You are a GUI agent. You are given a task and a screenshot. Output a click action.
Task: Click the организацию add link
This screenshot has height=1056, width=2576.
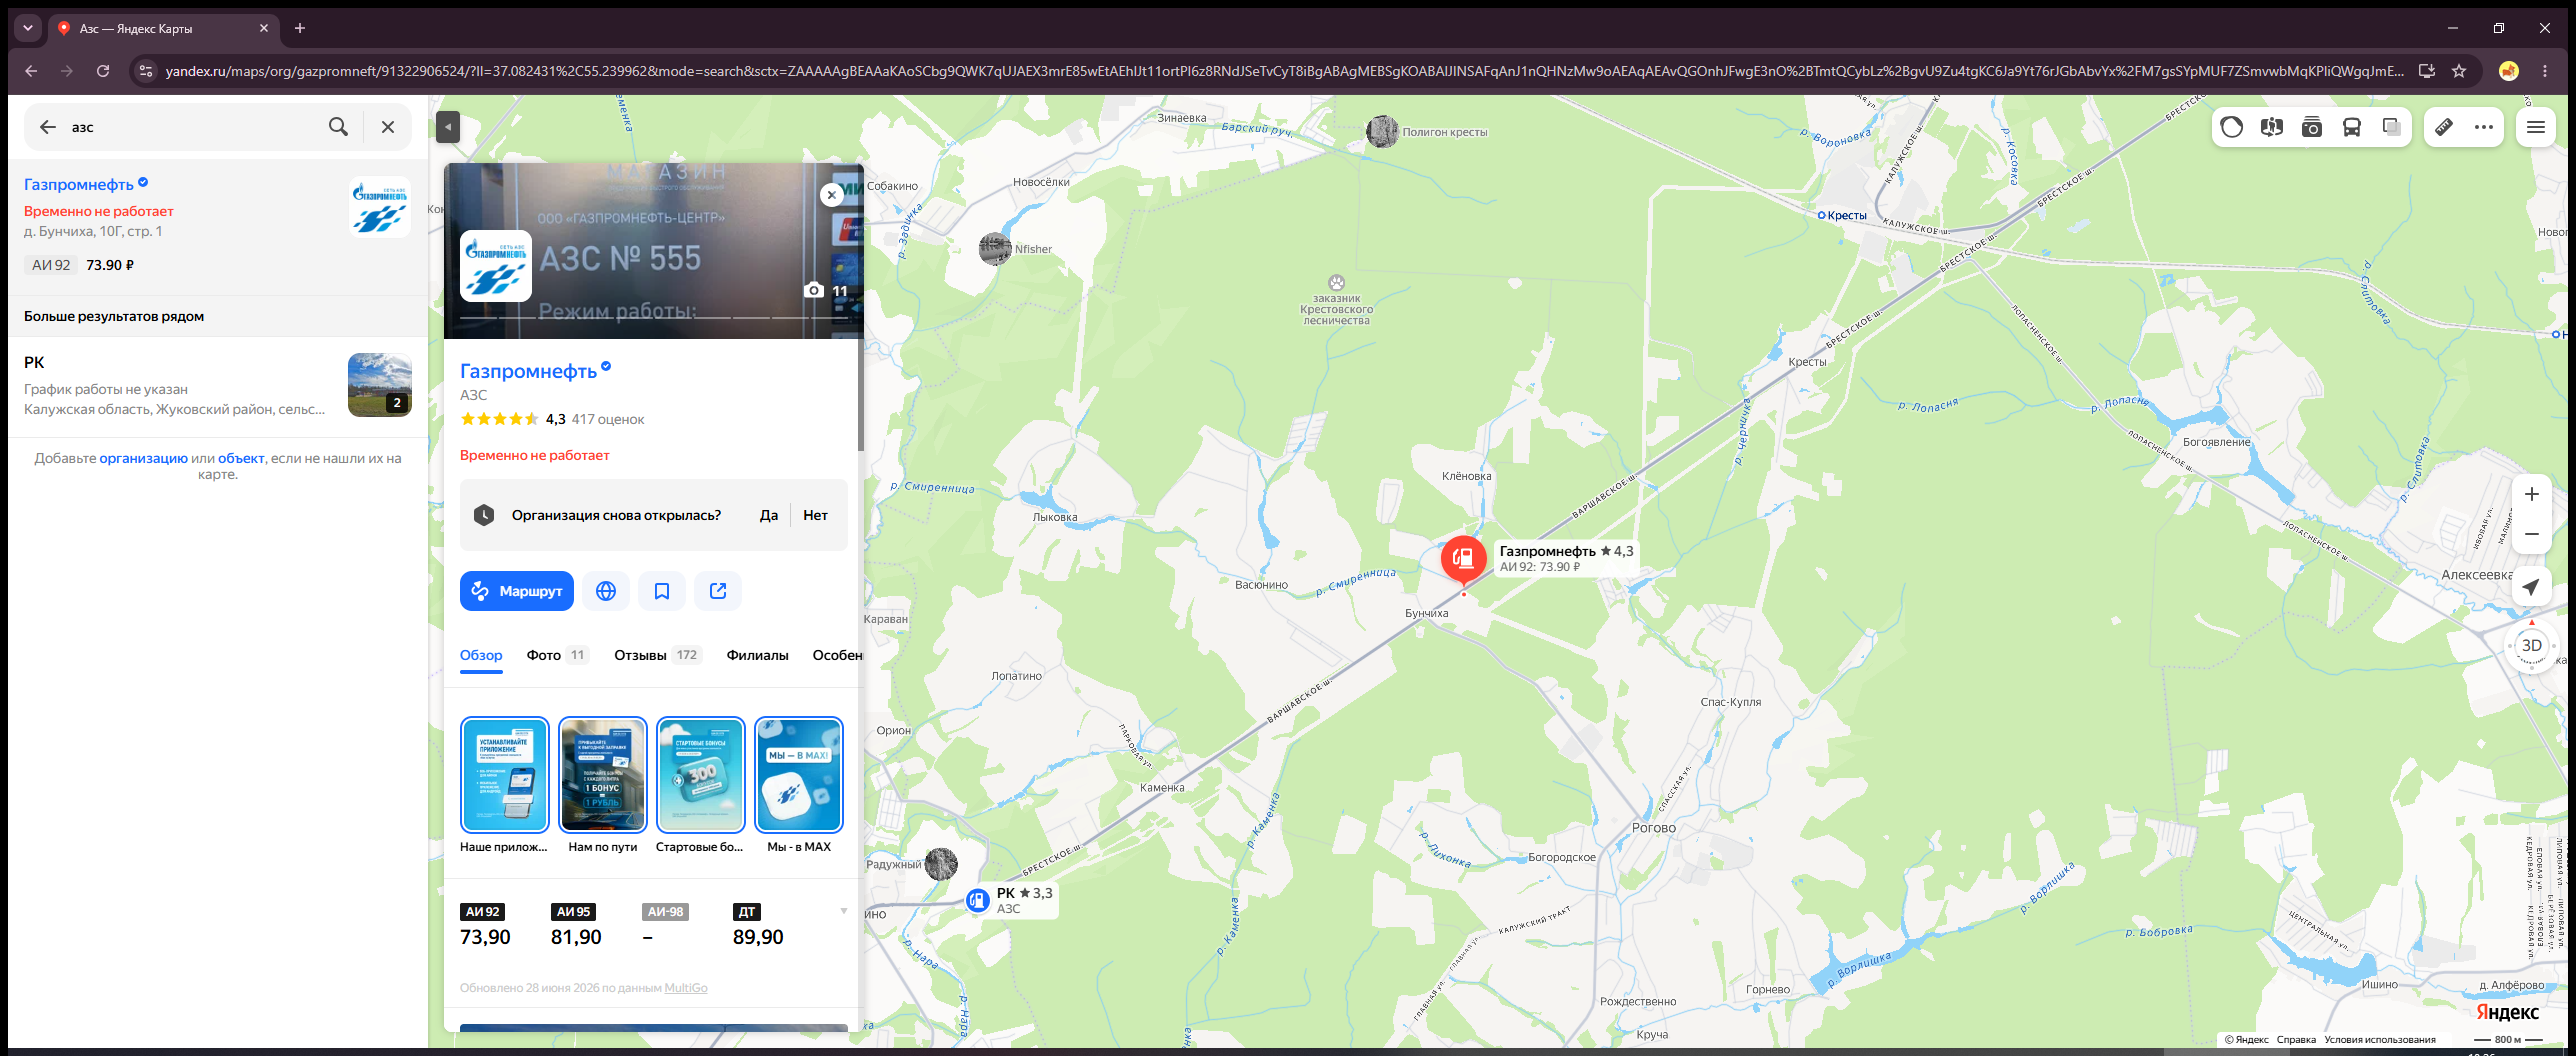point(143,458)
